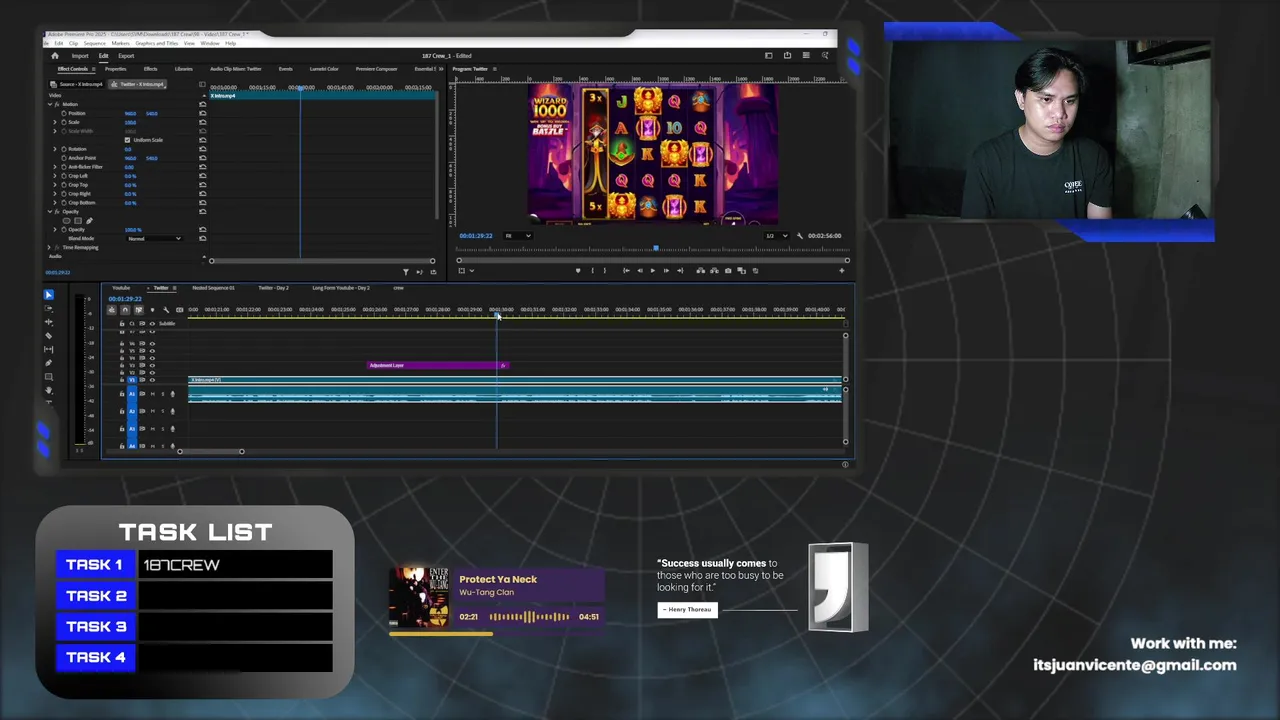Toggle animation stopwatch for Crop Left
1280x720 pixels.
64,176
